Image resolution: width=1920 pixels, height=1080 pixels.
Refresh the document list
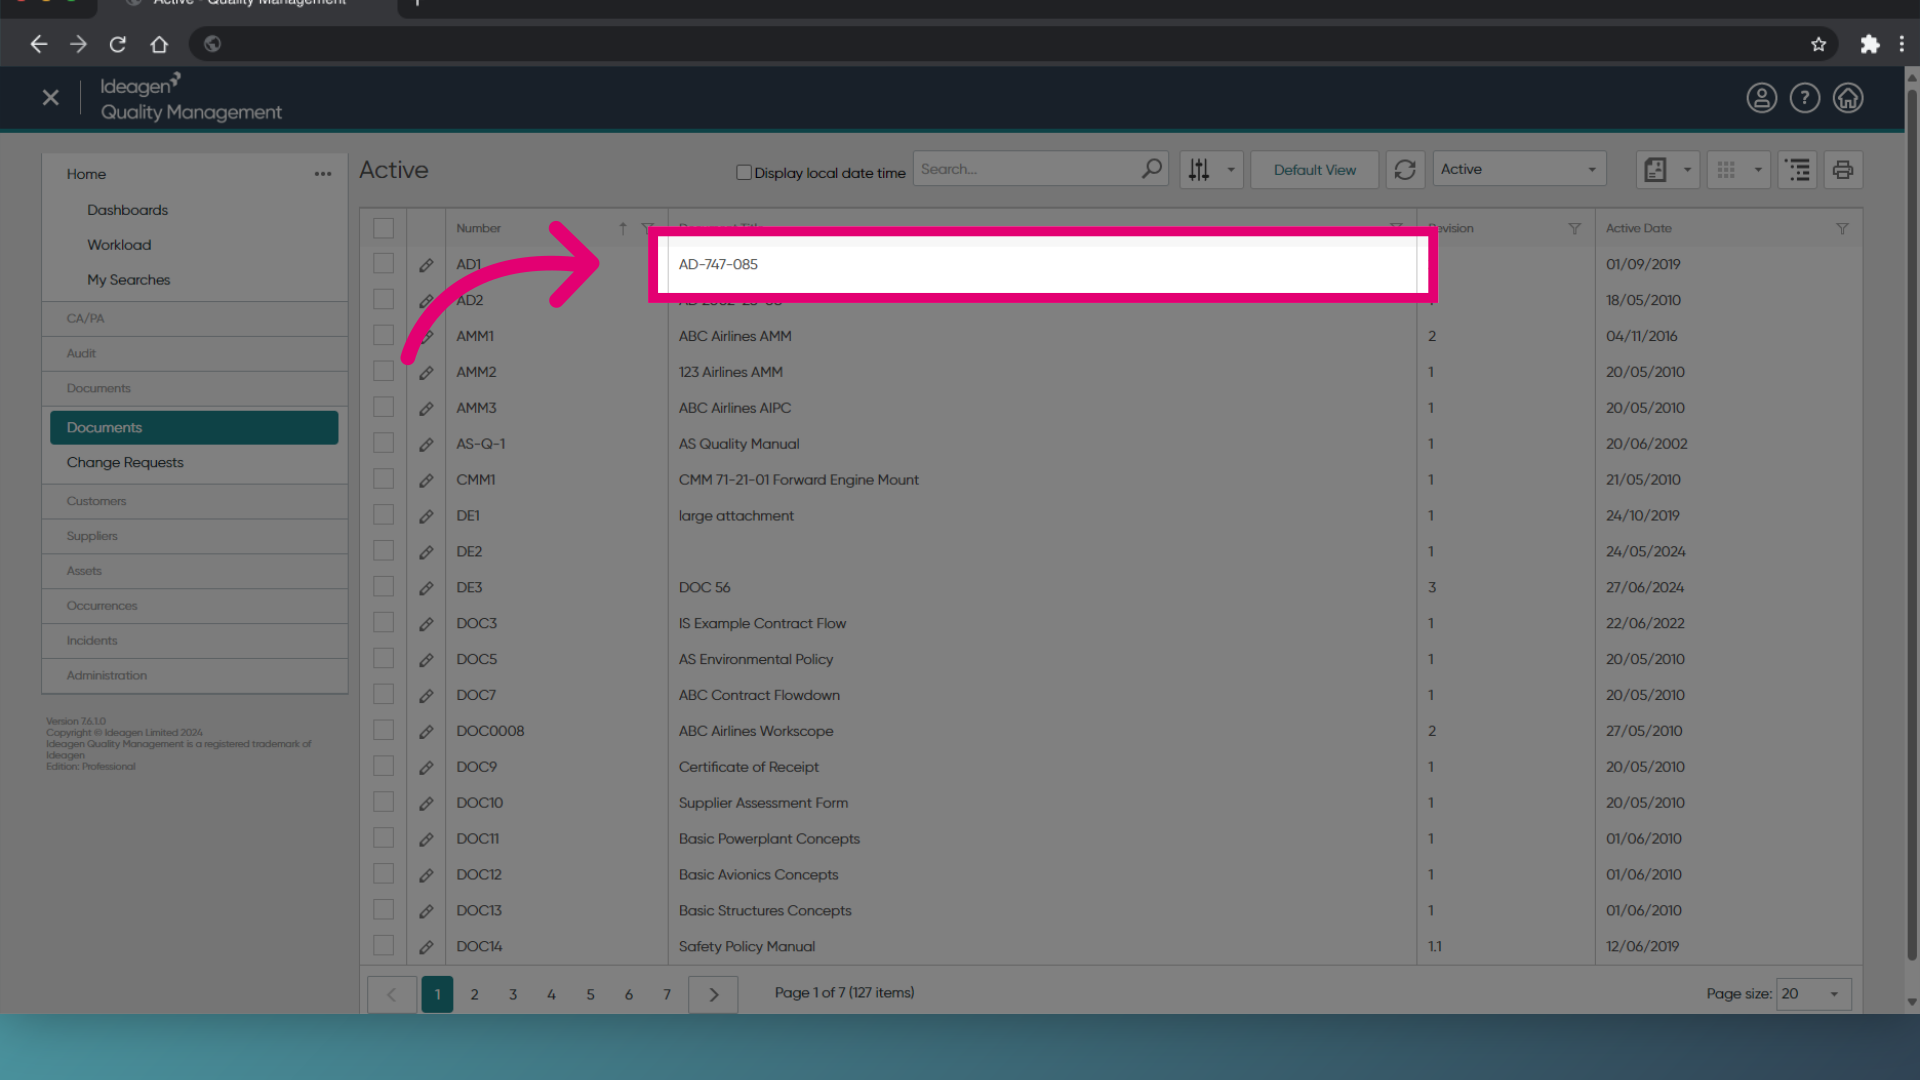point(1405,170)
